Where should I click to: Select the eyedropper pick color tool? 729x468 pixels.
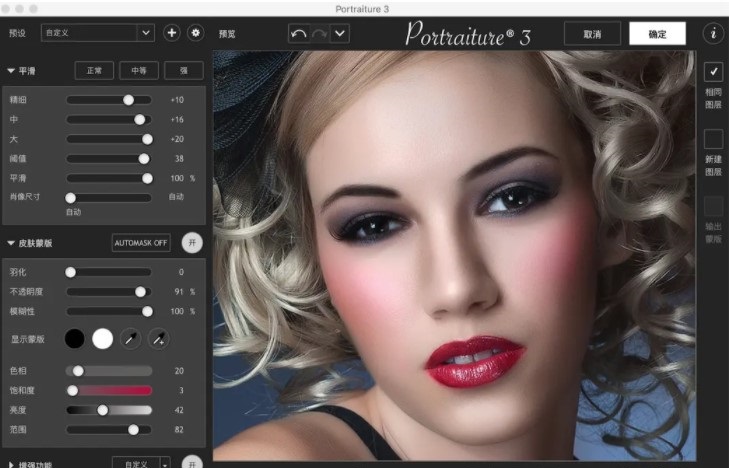131,339
